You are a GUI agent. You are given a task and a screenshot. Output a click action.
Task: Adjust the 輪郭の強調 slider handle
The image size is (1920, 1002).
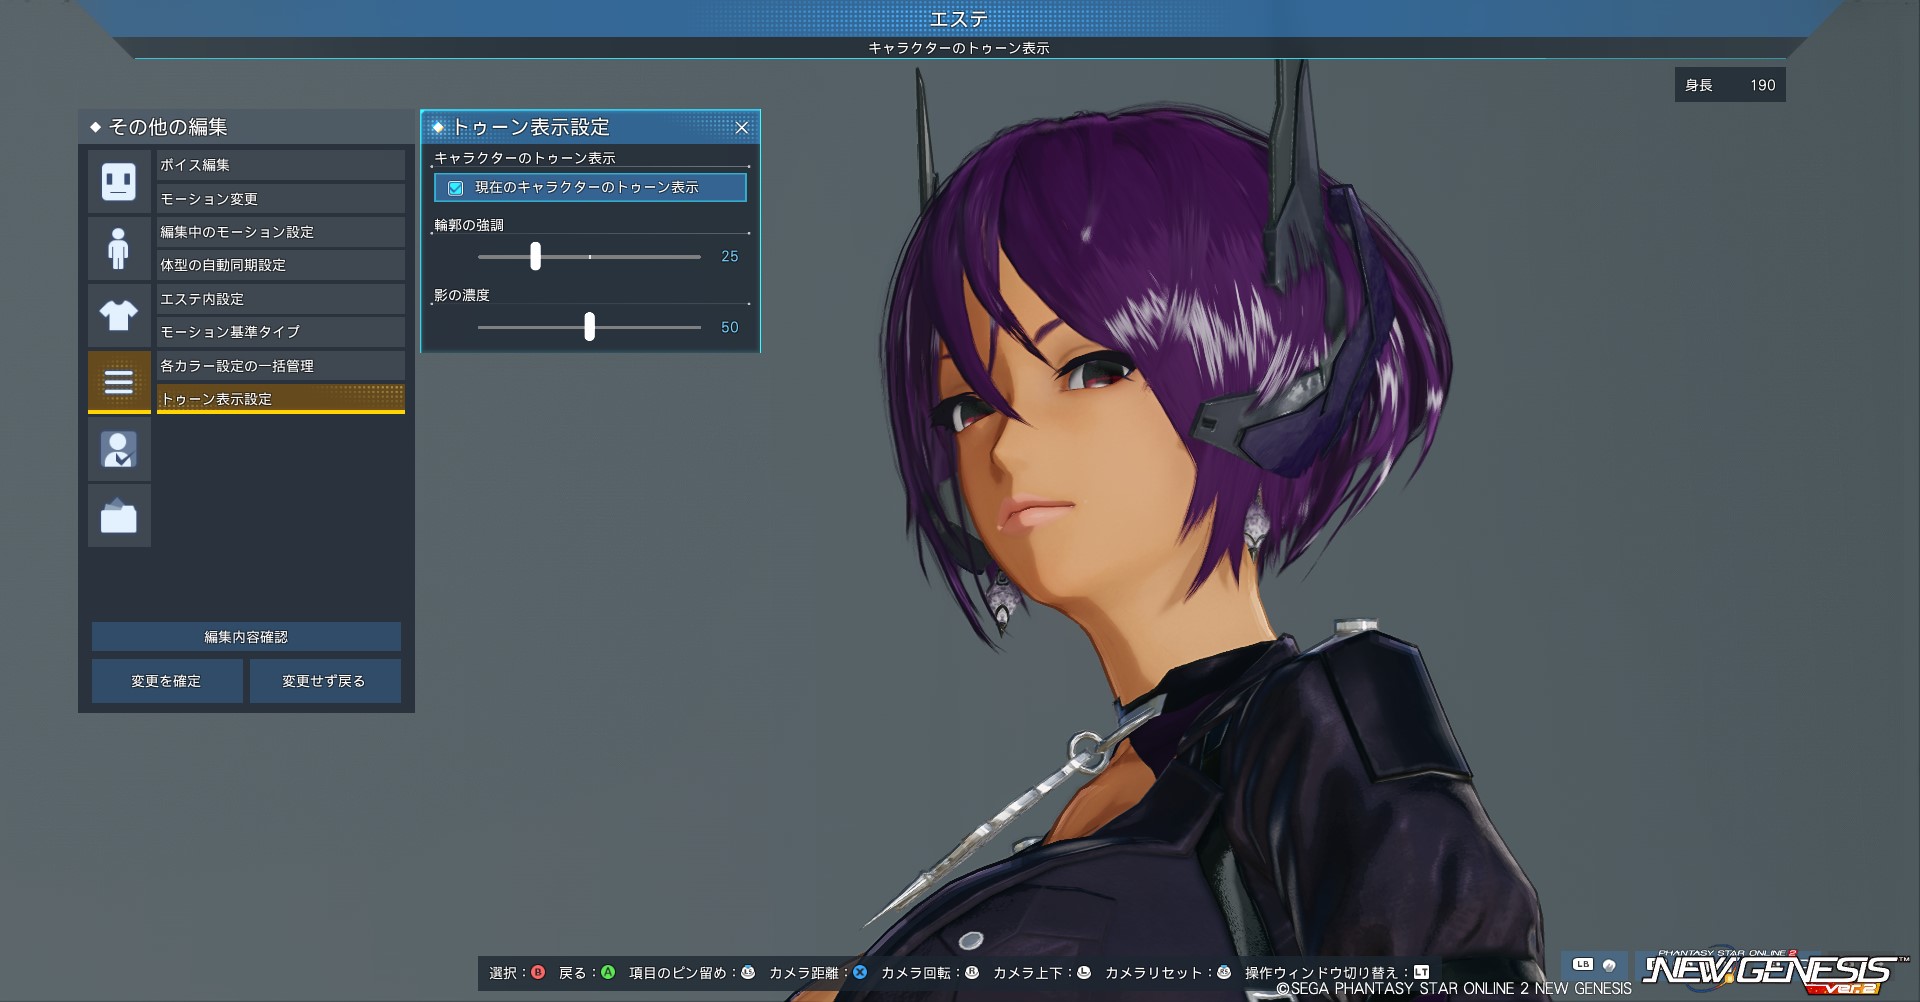[x=535, y=256]
